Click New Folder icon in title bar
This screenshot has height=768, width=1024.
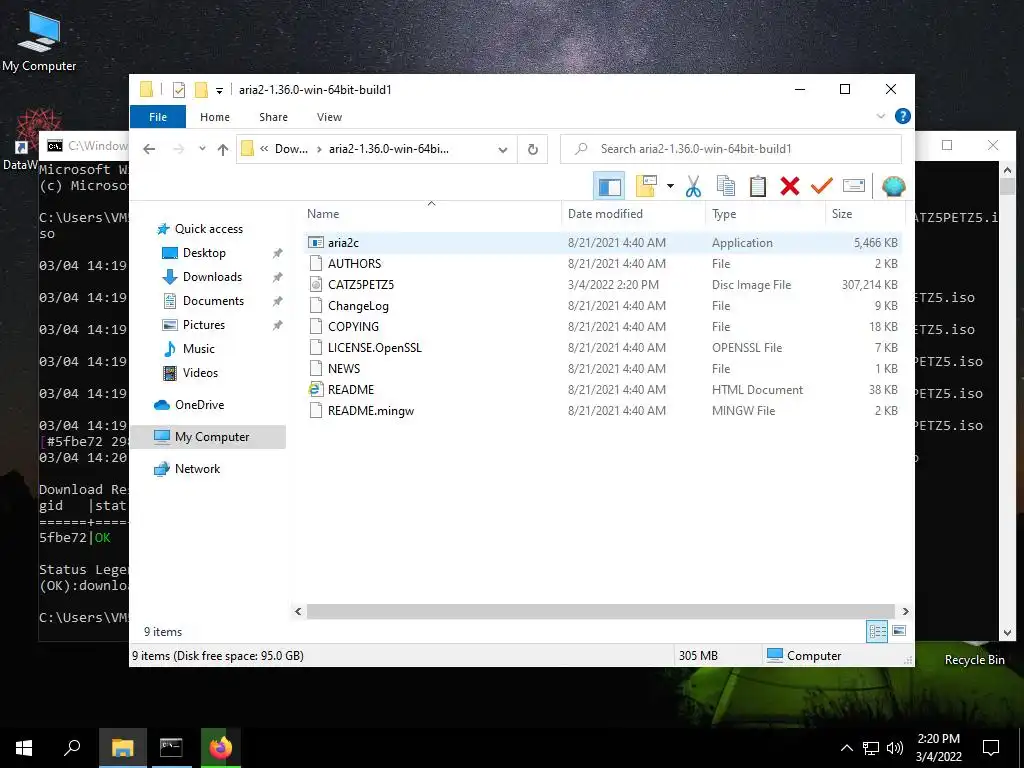tap(201, 90)
